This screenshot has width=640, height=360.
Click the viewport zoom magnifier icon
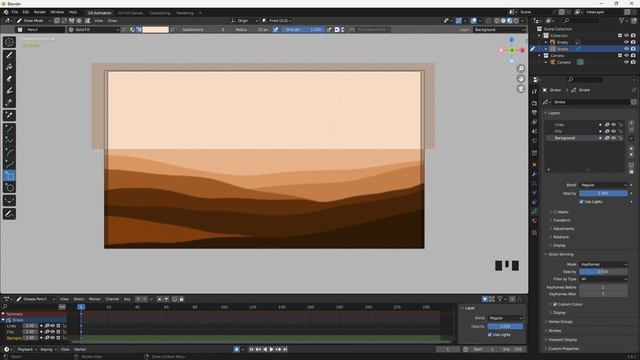[521, 69]
